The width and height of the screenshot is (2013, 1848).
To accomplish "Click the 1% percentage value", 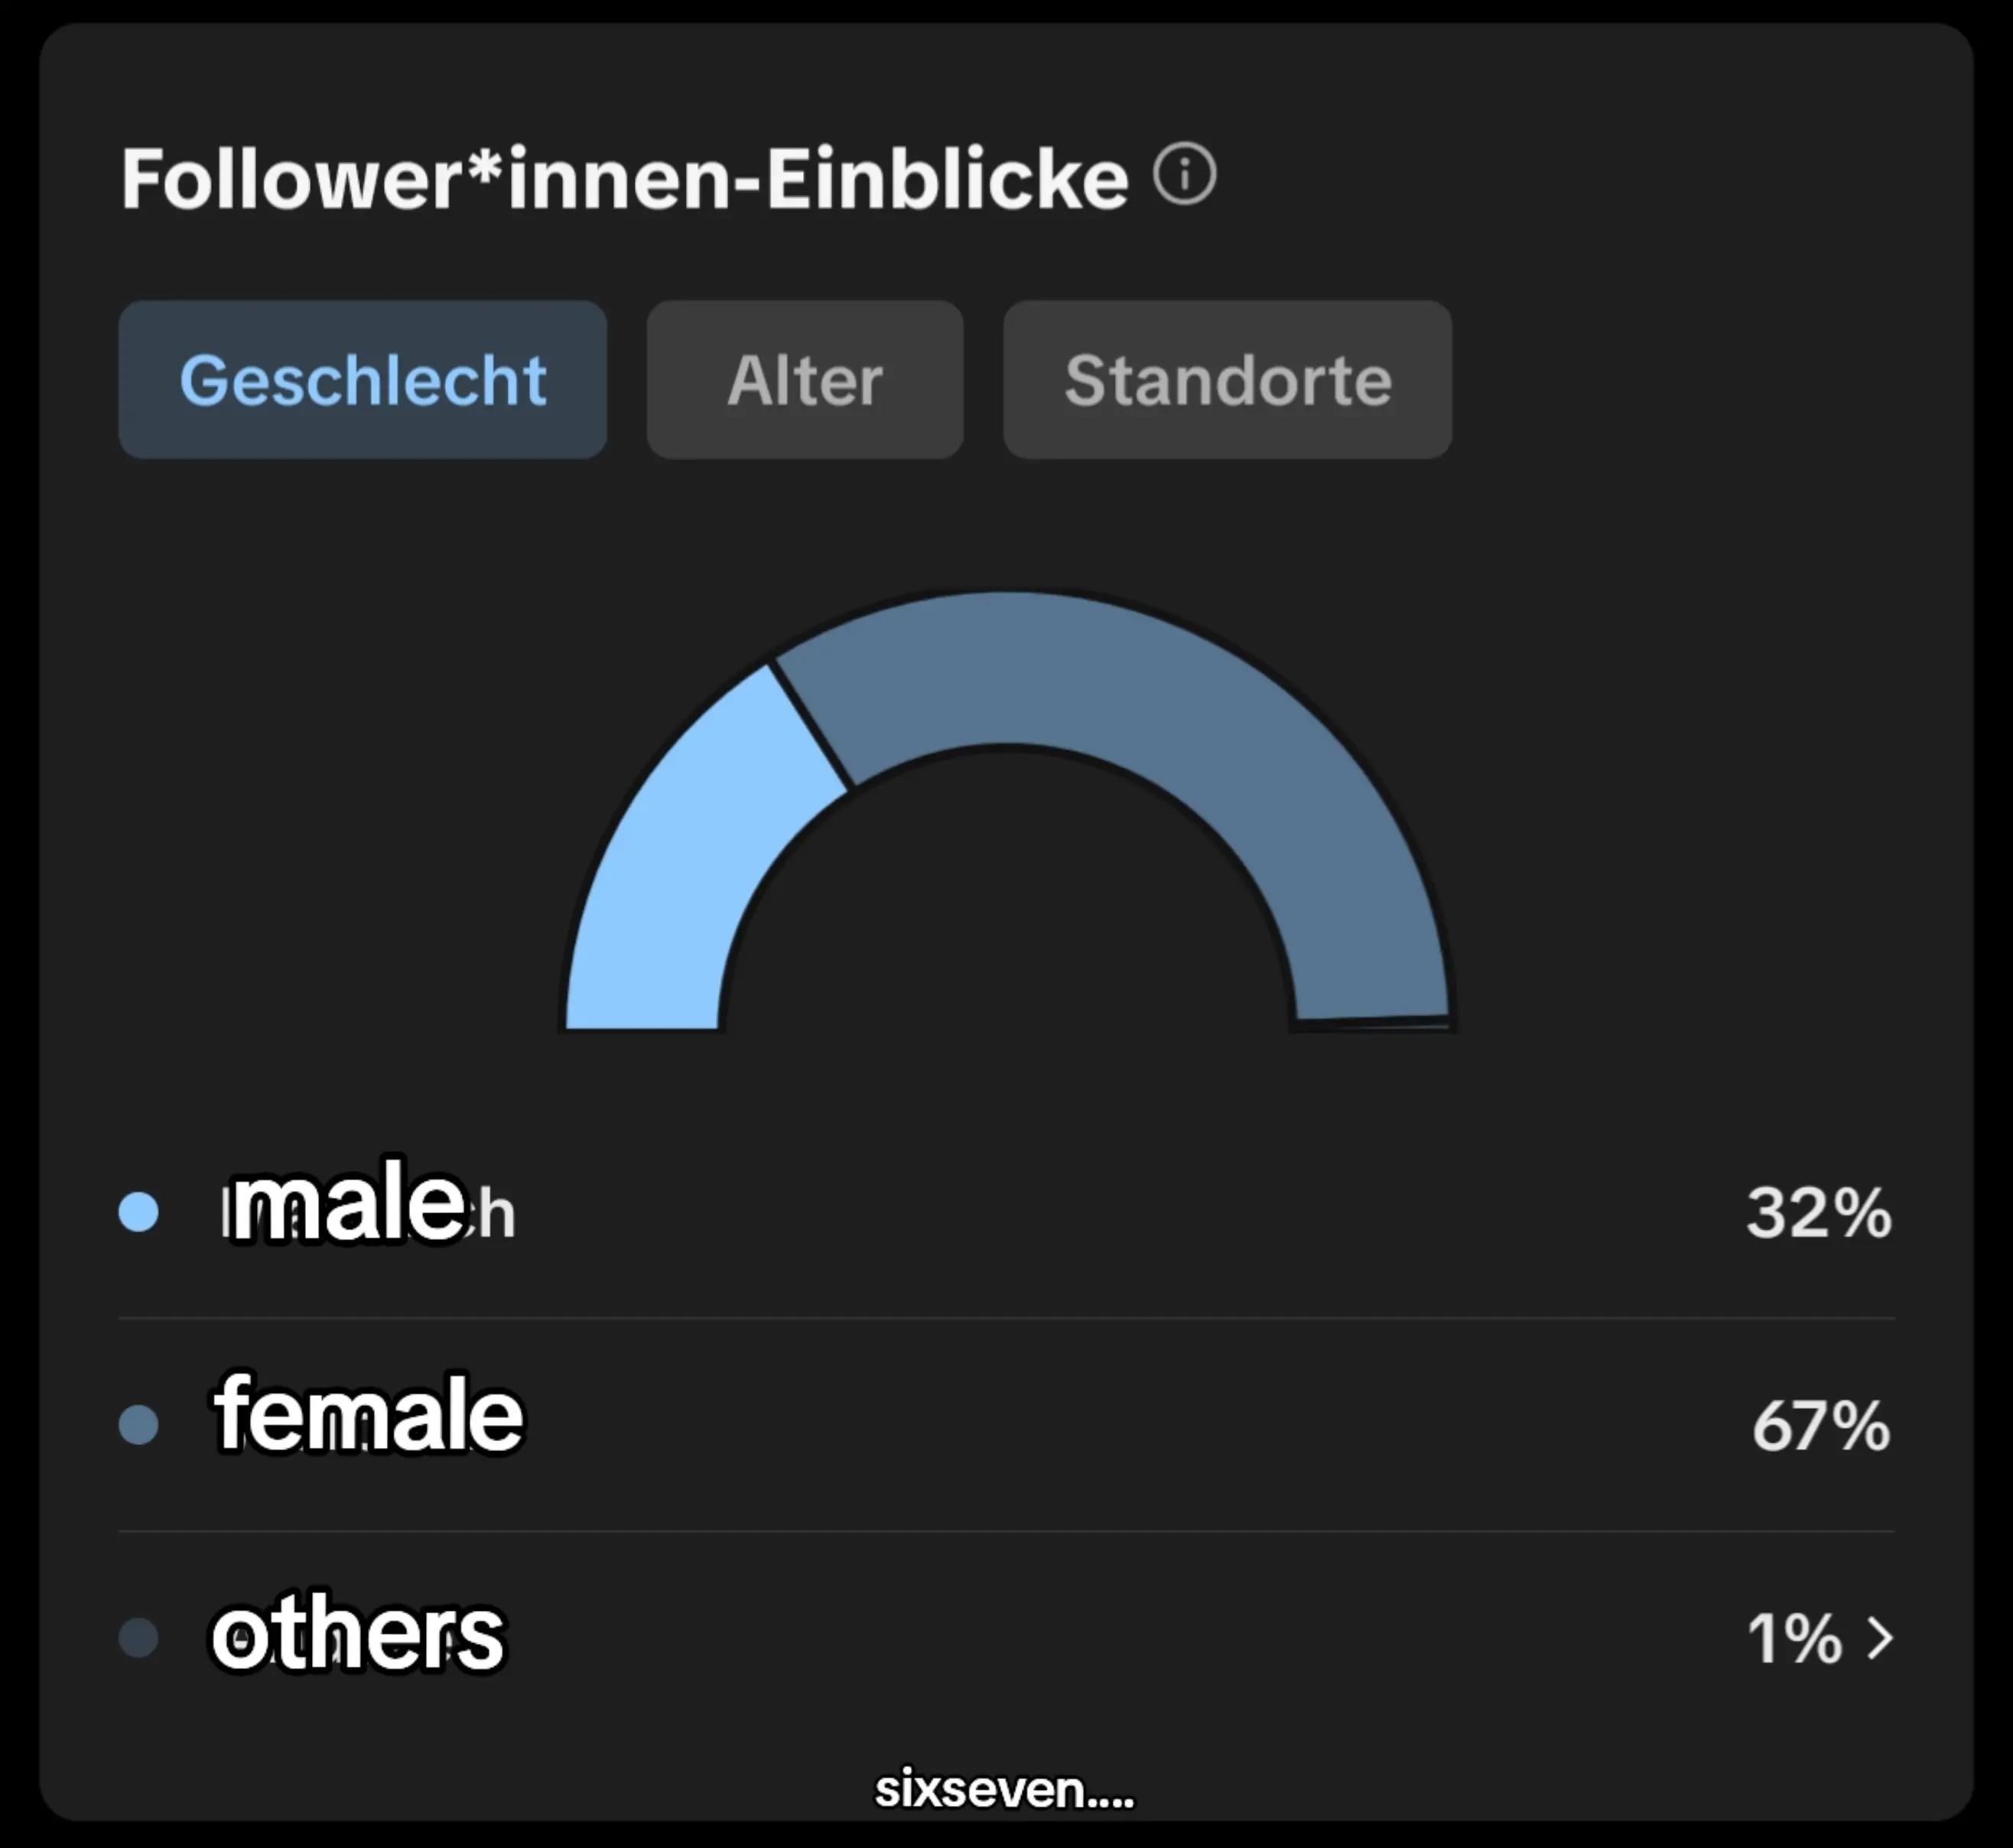I will pyautogui.click(x=1794, y=1639).
